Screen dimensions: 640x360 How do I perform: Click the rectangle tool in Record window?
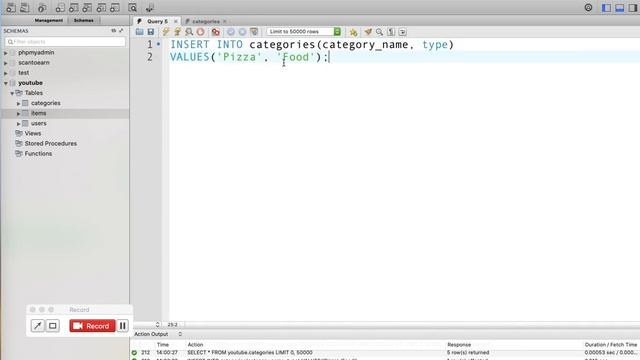tap(53, 326)
